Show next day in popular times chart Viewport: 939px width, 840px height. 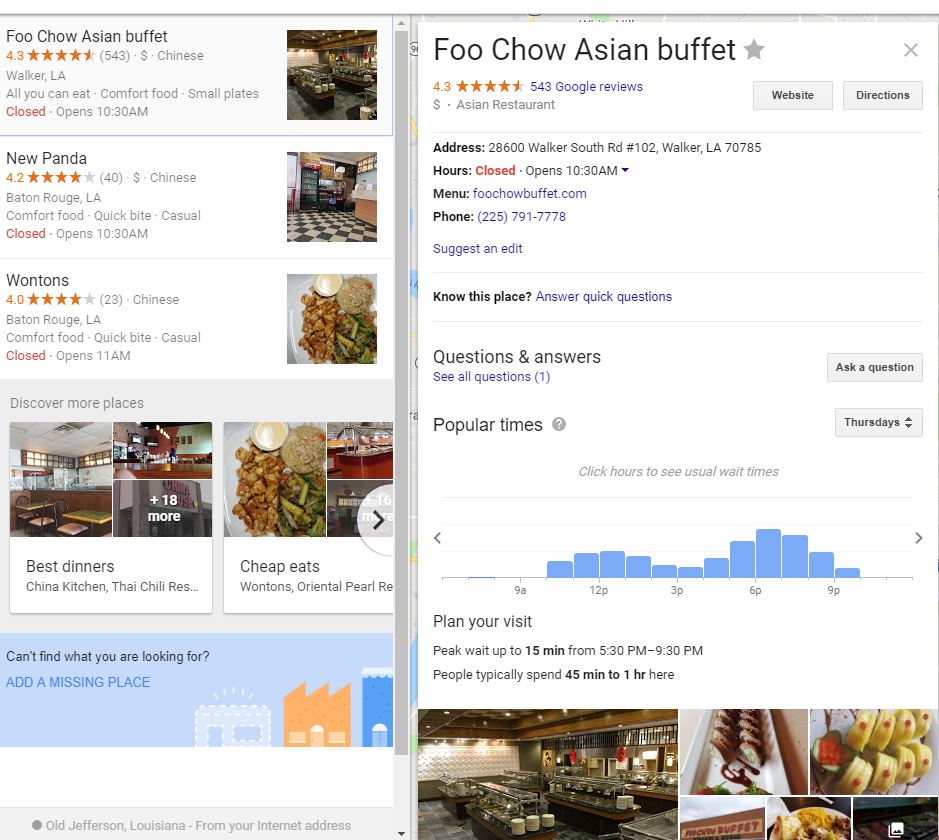click(919, 538)
